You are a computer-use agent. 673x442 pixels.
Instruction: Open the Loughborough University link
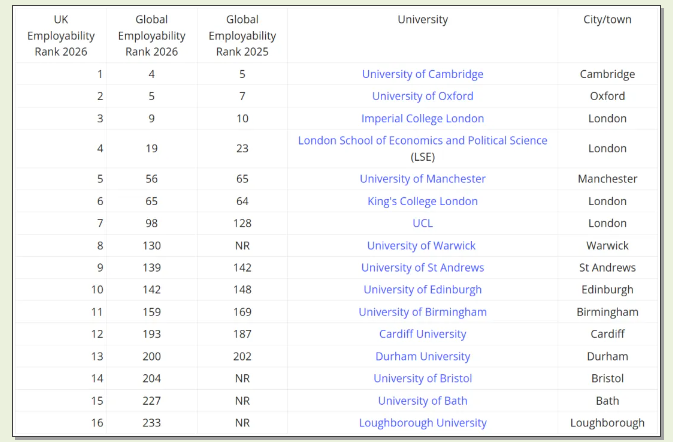(422, 423)
